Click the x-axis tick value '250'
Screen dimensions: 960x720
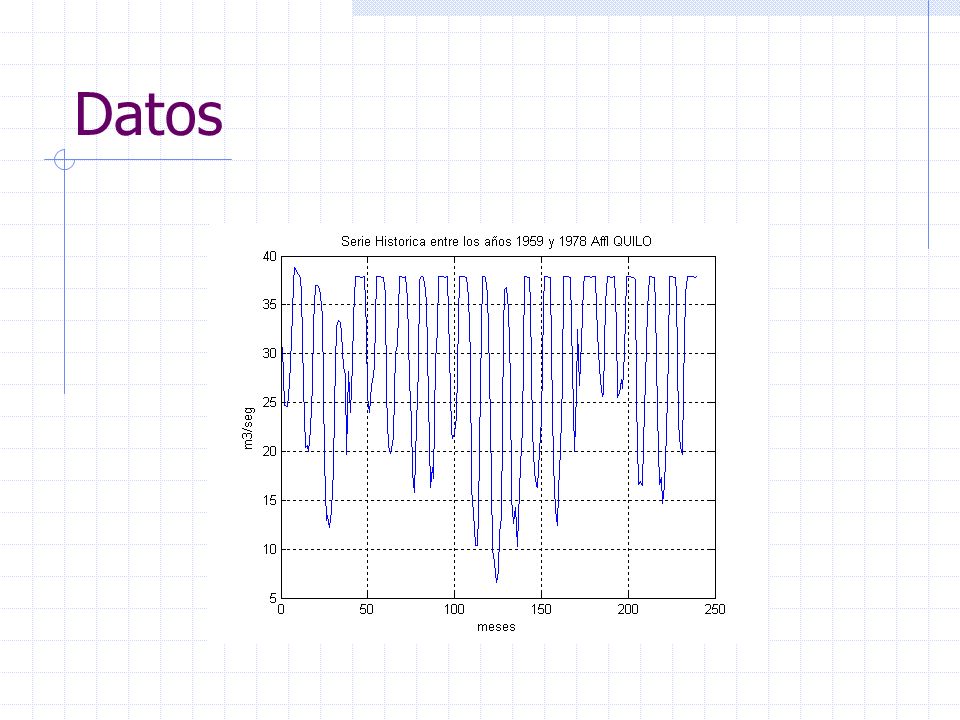click(715, 610)
